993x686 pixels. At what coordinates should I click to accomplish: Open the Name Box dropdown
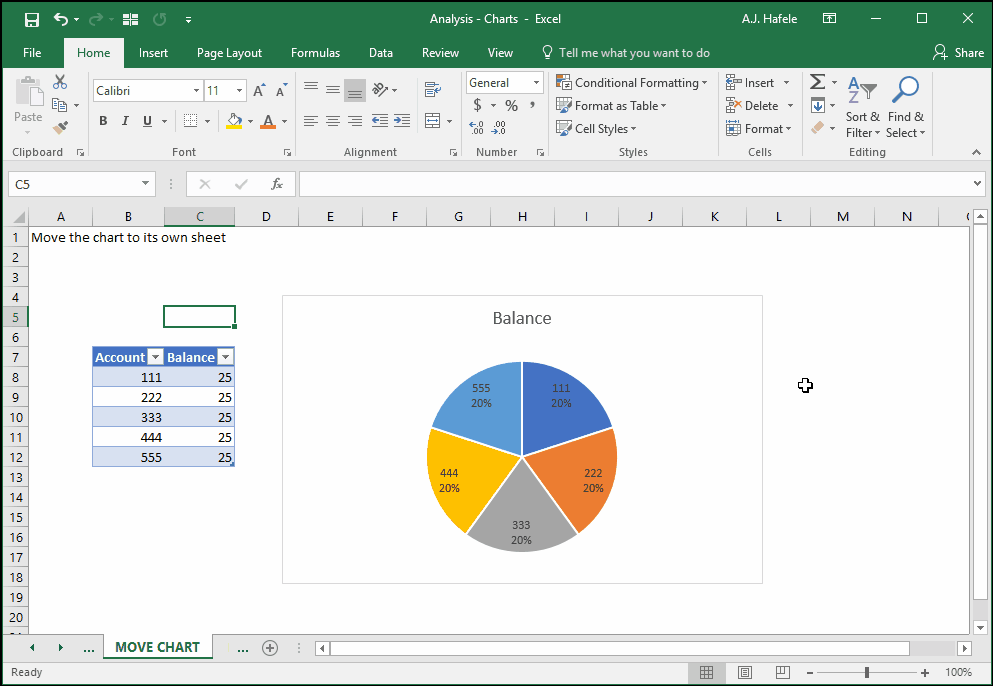tap(145, 184)
